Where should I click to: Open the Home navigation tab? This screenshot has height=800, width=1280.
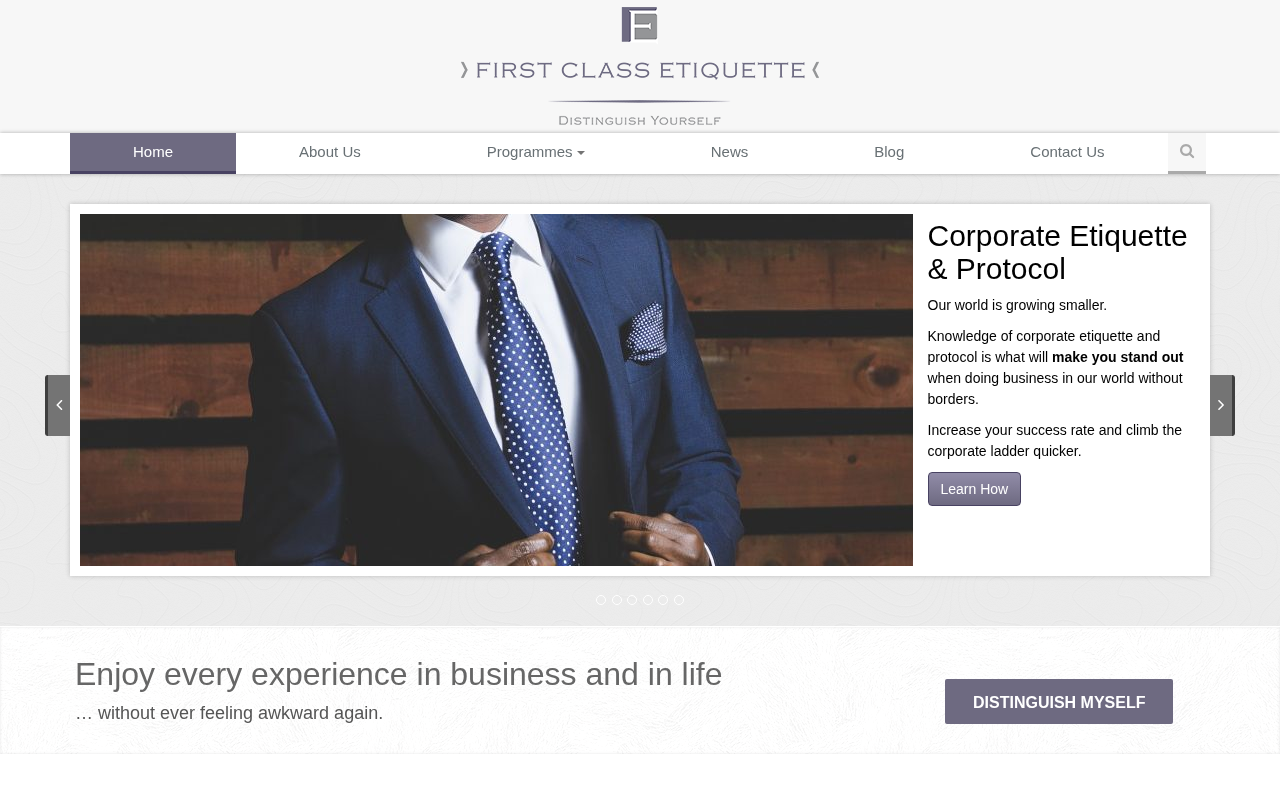click(x=153, y=152)
